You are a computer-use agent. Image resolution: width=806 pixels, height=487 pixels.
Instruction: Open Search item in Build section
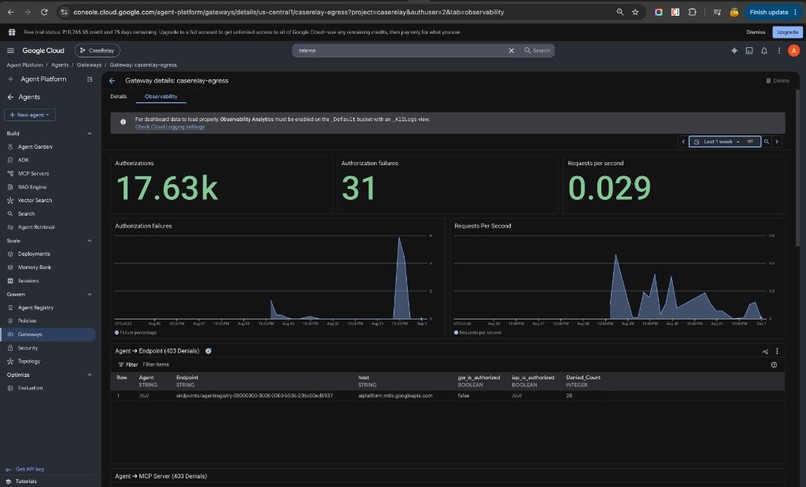[26, 213]
